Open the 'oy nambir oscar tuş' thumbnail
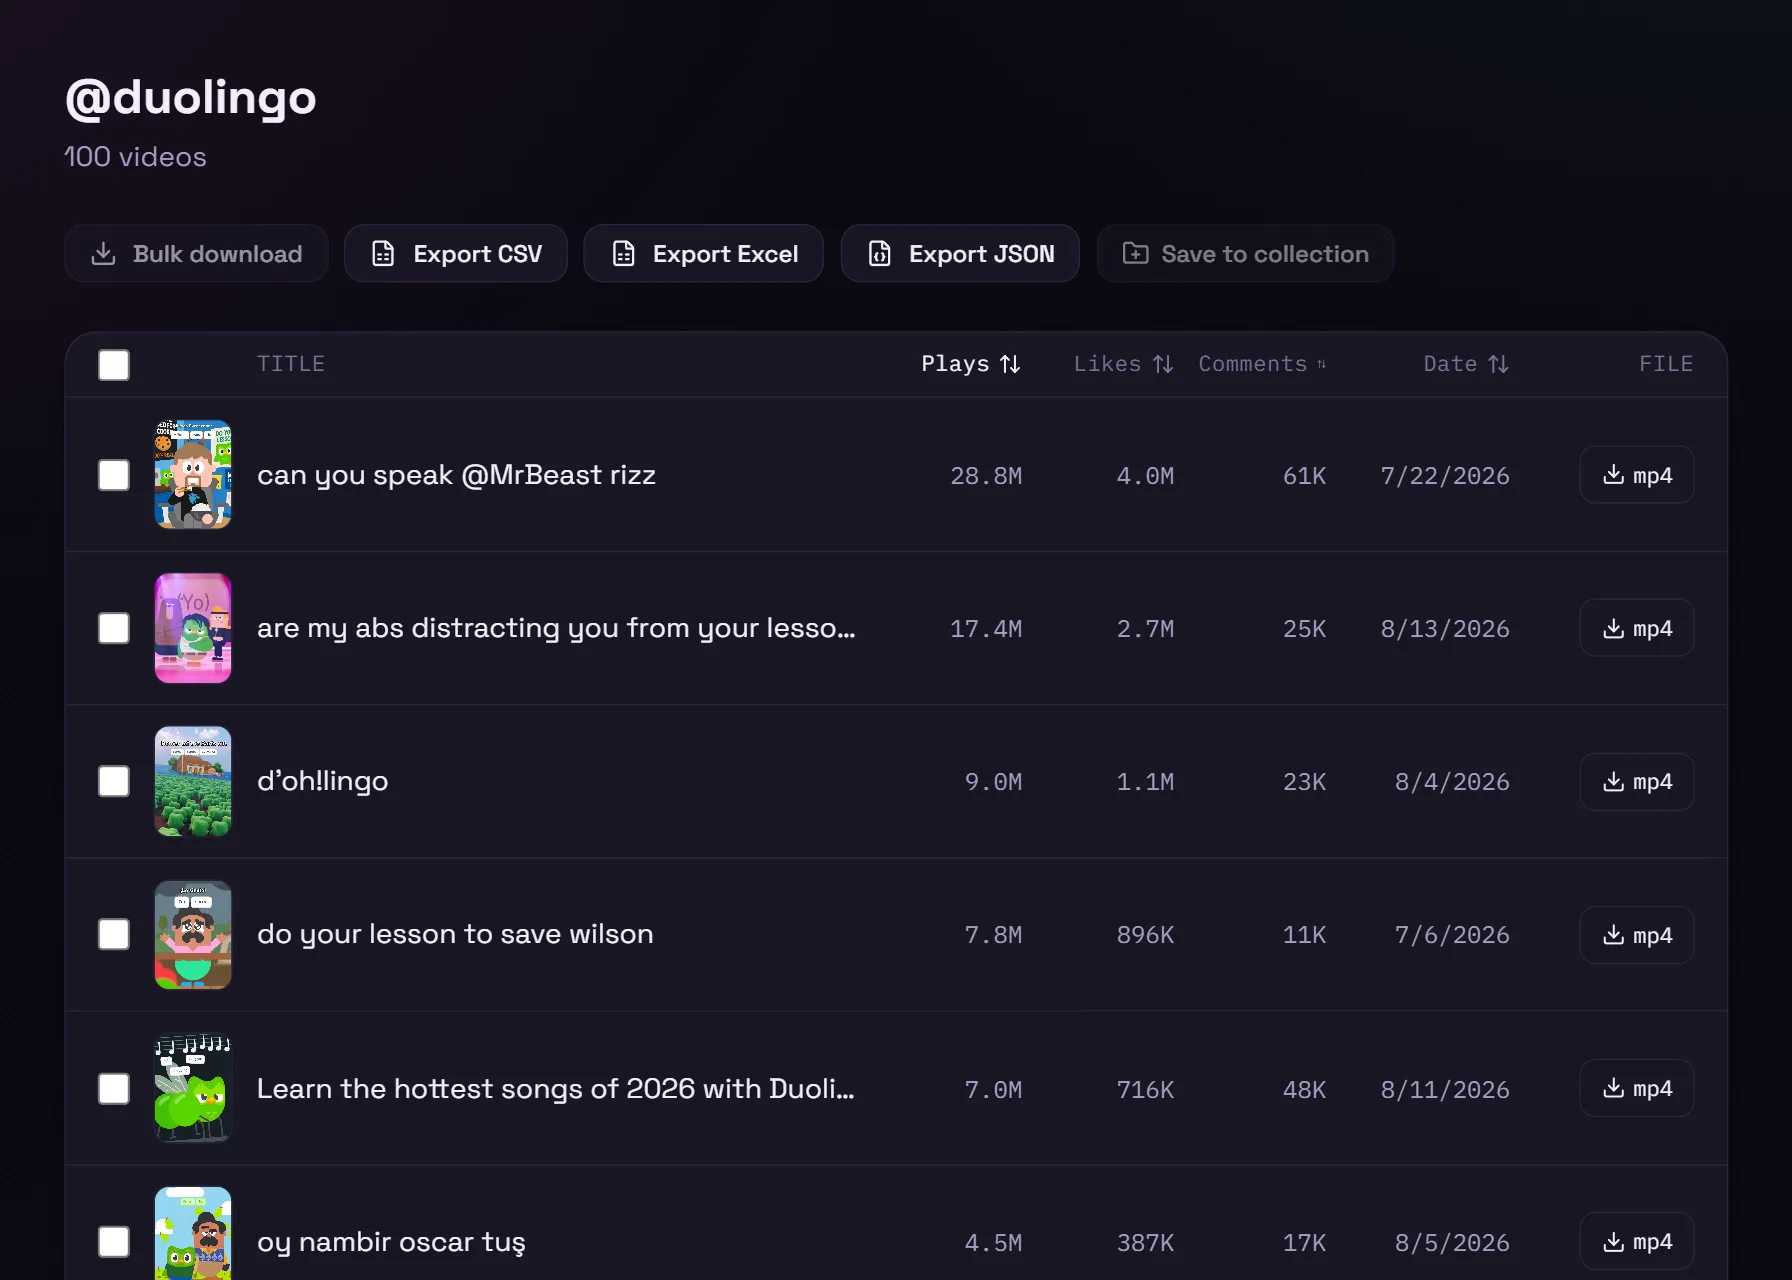Viewport: 1792px width, 1280px height. pos(193,1233)
